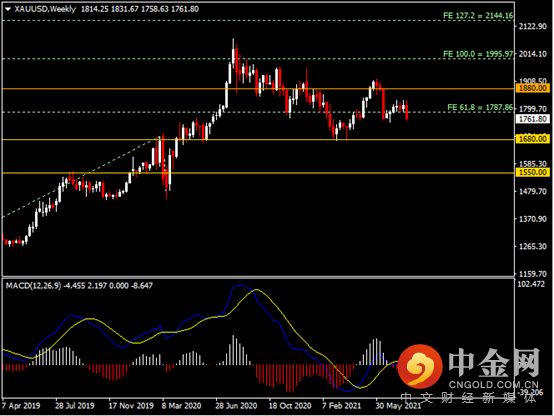Open the CNGOLD.COM.CN watermark link
Image resolution: width=554 pixels, height=416 pixels.
[494, 385]
